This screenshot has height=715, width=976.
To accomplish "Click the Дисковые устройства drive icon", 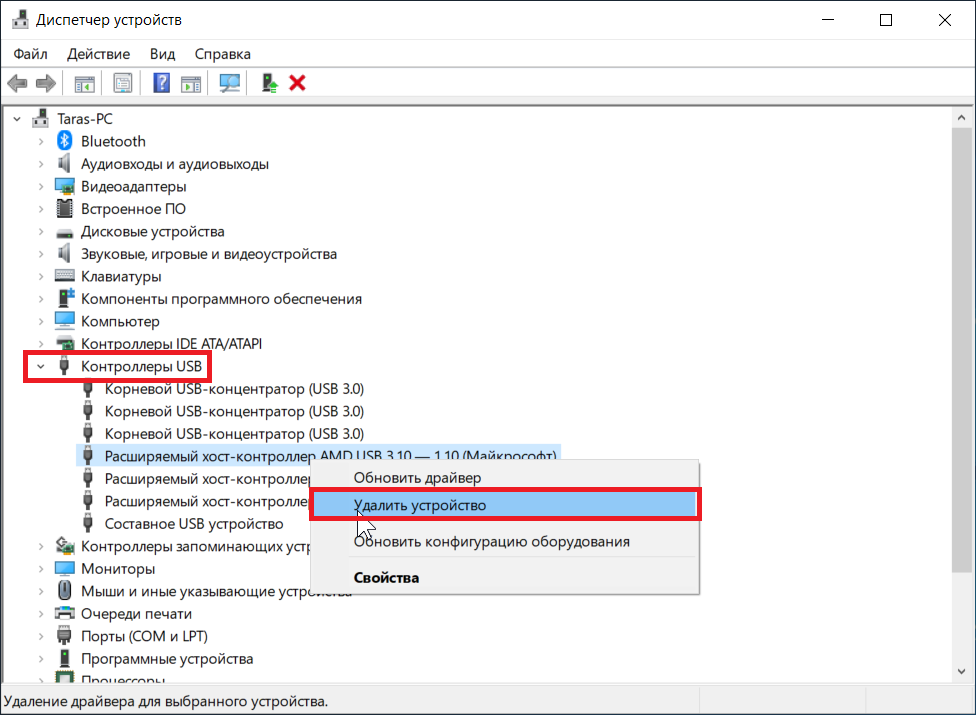I will [64, 233].
